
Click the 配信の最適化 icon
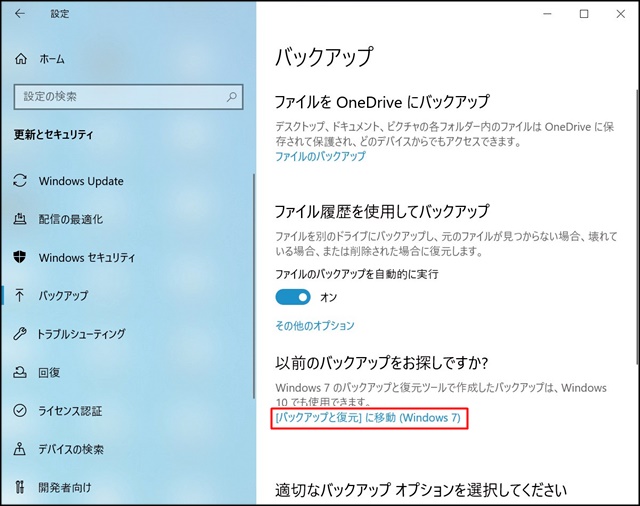tap(20, 219)
